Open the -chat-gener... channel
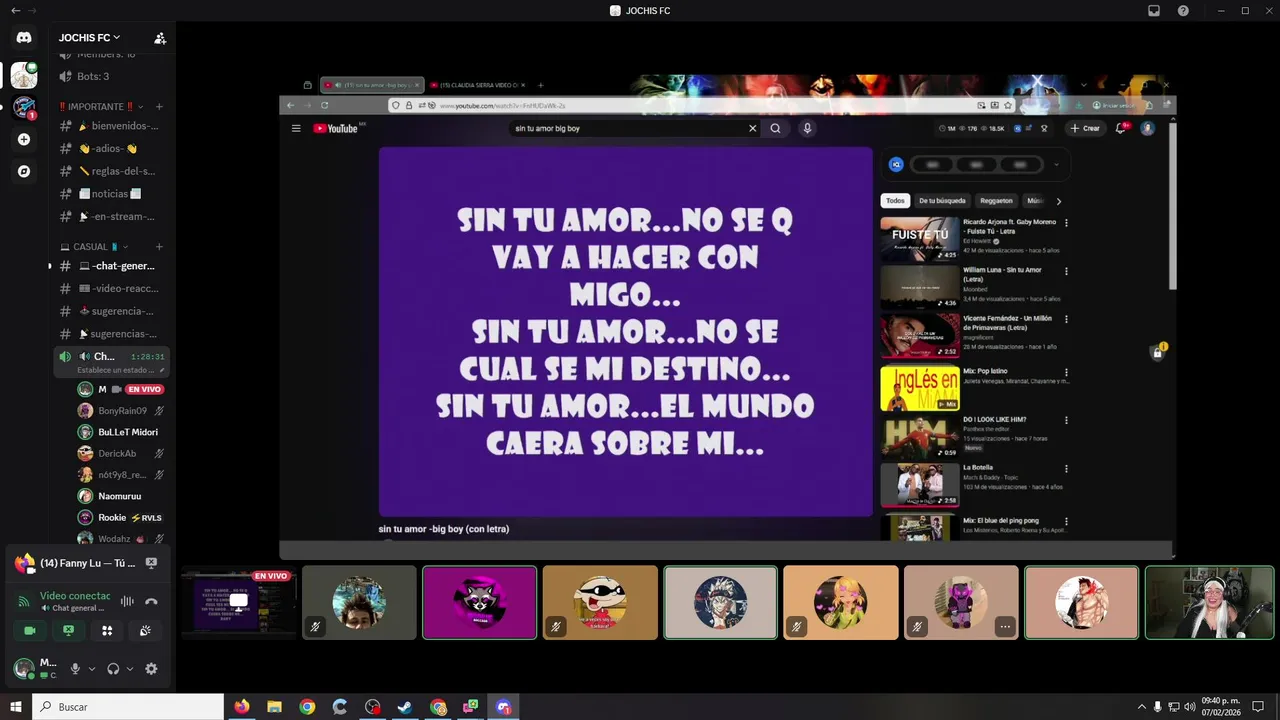 (110, 266)
